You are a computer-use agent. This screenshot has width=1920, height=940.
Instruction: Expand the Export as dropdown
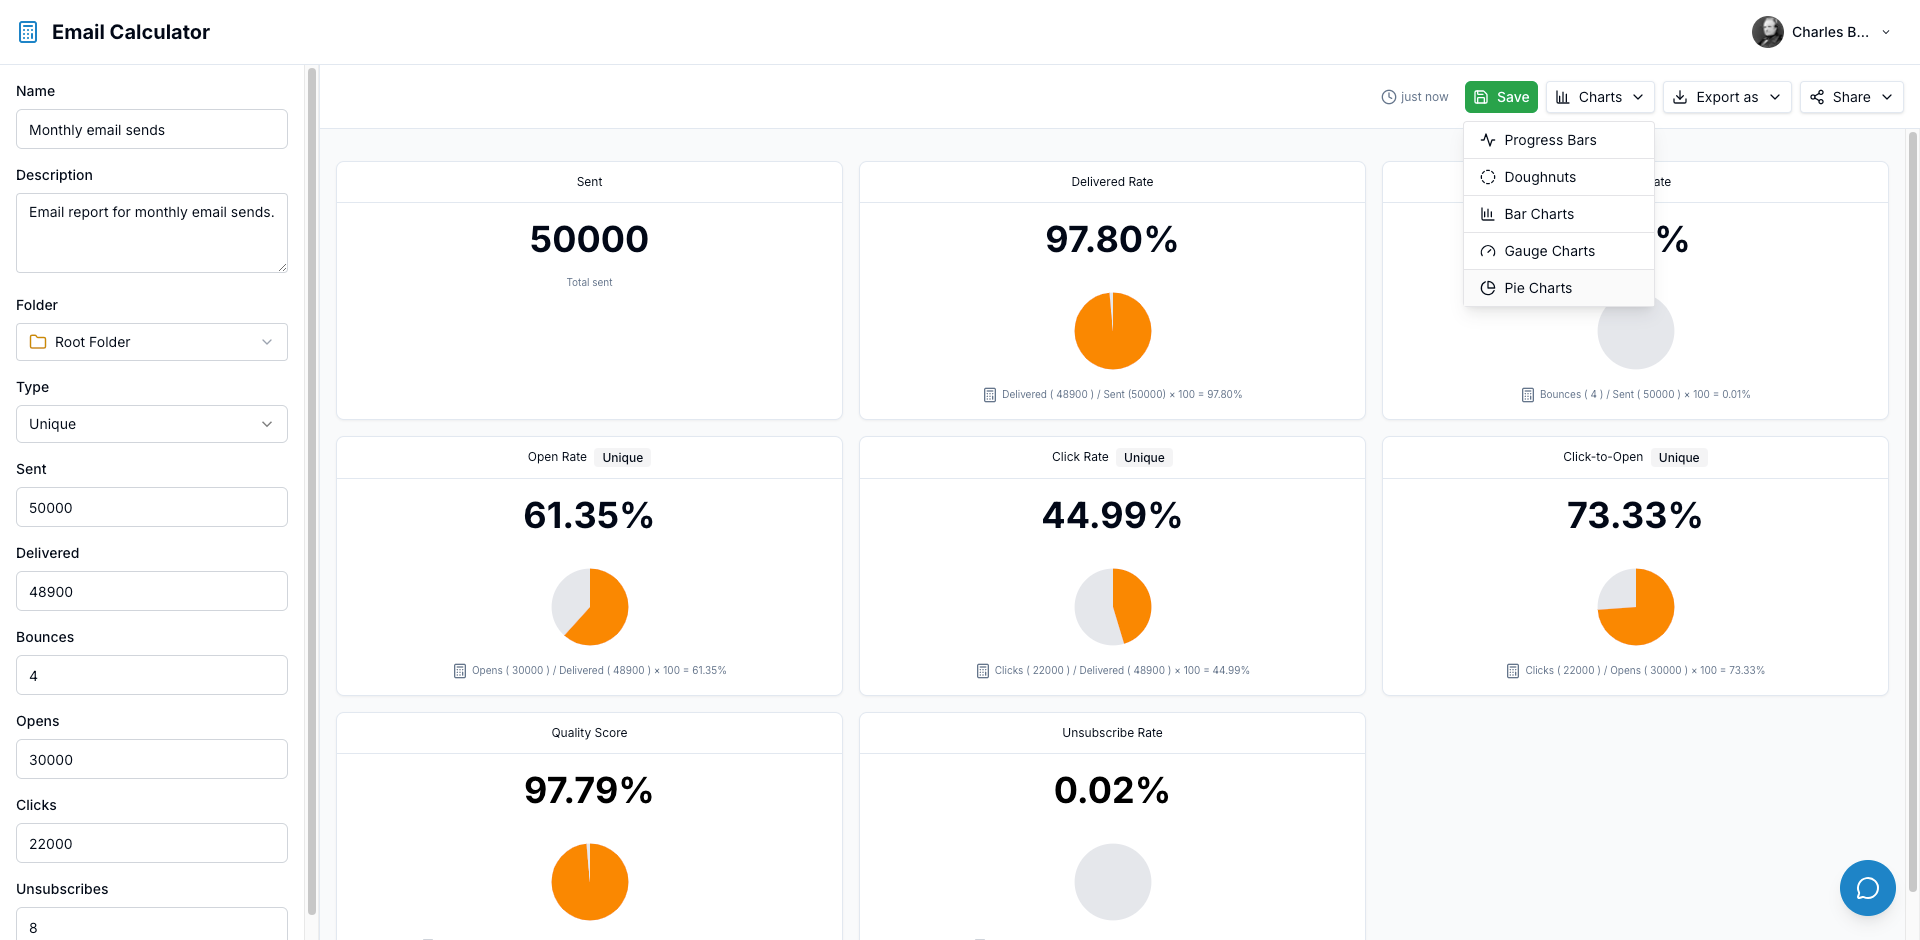pos(1727,97)
